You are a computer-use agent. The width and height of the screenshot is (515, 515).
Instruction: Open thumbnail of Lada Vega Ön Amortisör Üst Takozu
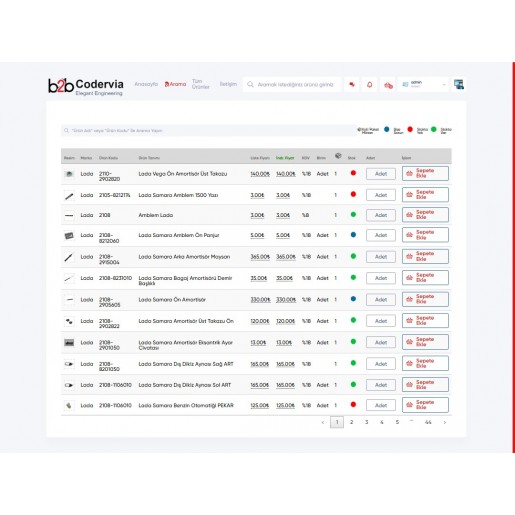pyautogui.click(x=69, y=174)
